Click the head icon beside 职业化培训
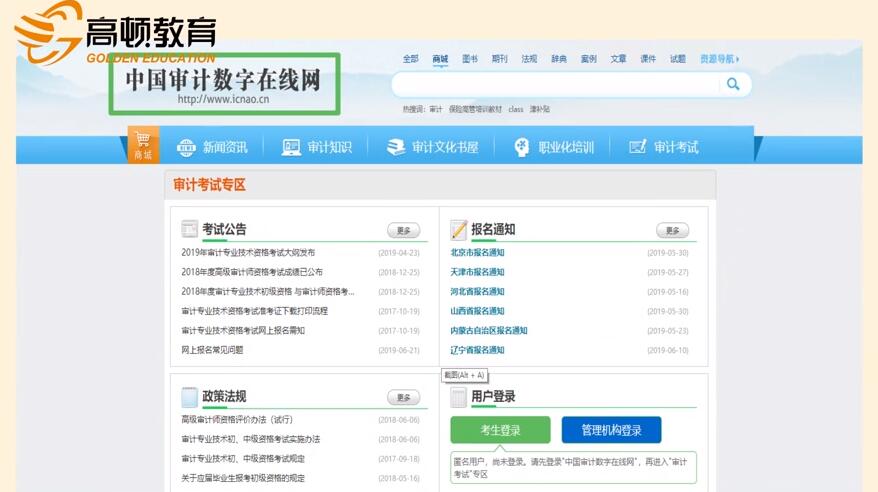Screen dimensions: 878x492 pyautogui.click(x=521, y=147)
